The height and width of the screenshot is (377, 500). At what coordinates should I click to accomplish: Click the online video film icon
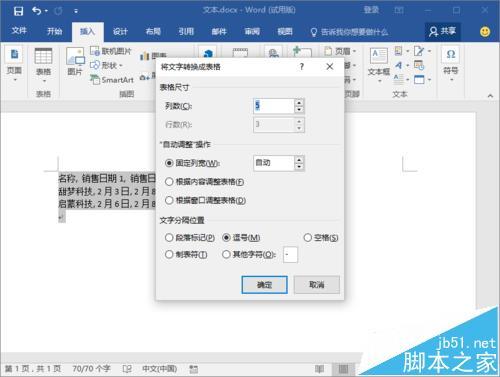point(240,53)
